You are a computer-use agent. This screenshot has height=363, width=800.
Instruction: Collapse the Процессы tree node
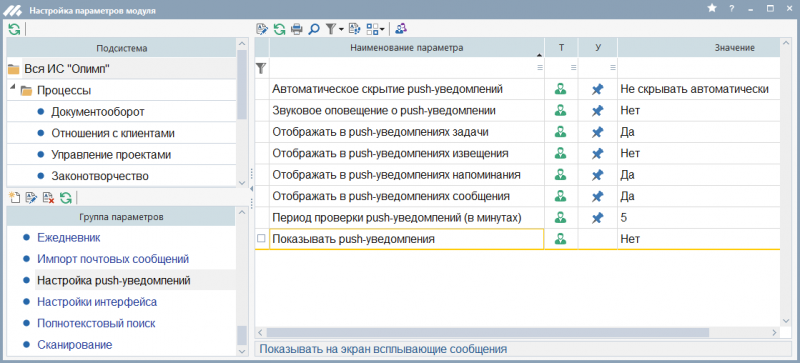tap(12, 87)
